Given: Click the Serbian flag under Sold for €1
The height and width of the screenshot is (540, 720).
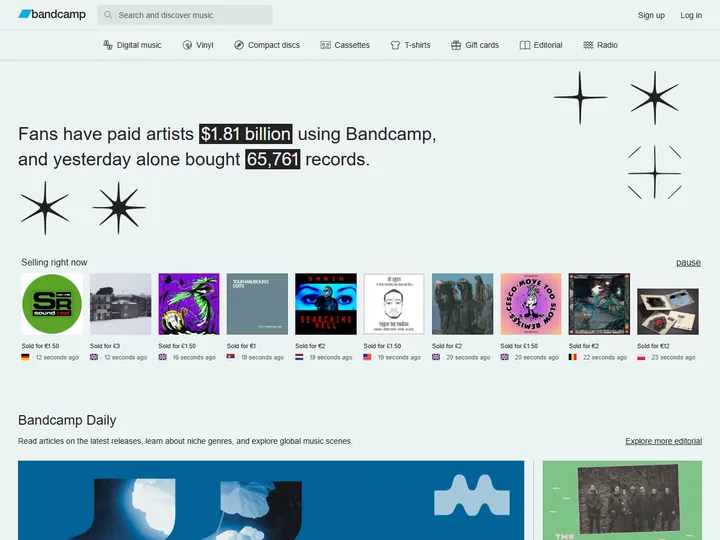Looking at the screenshot, I should click(231, 357).
